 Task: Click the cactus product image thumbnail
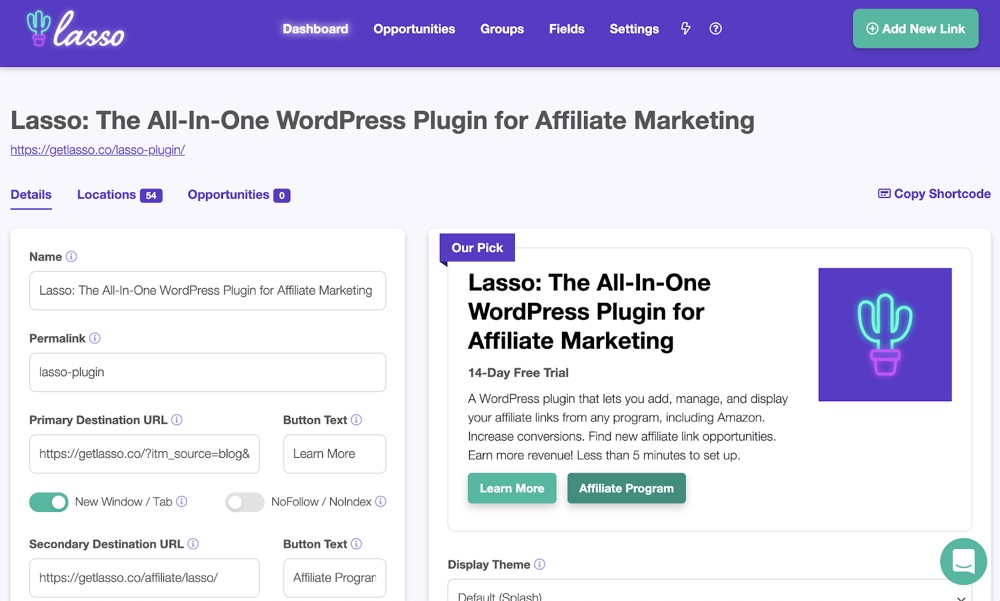[885, 334]
